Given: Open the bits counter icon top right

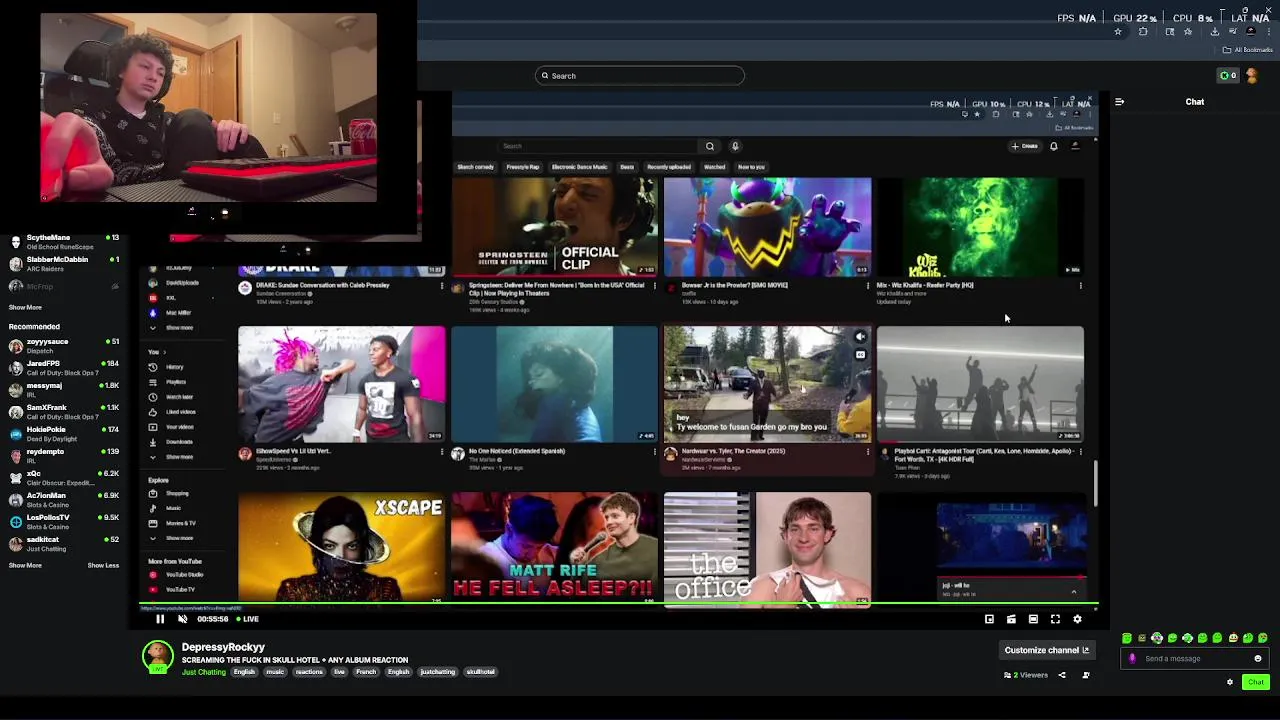Looking at the screenshot, I should [1227, 76].
